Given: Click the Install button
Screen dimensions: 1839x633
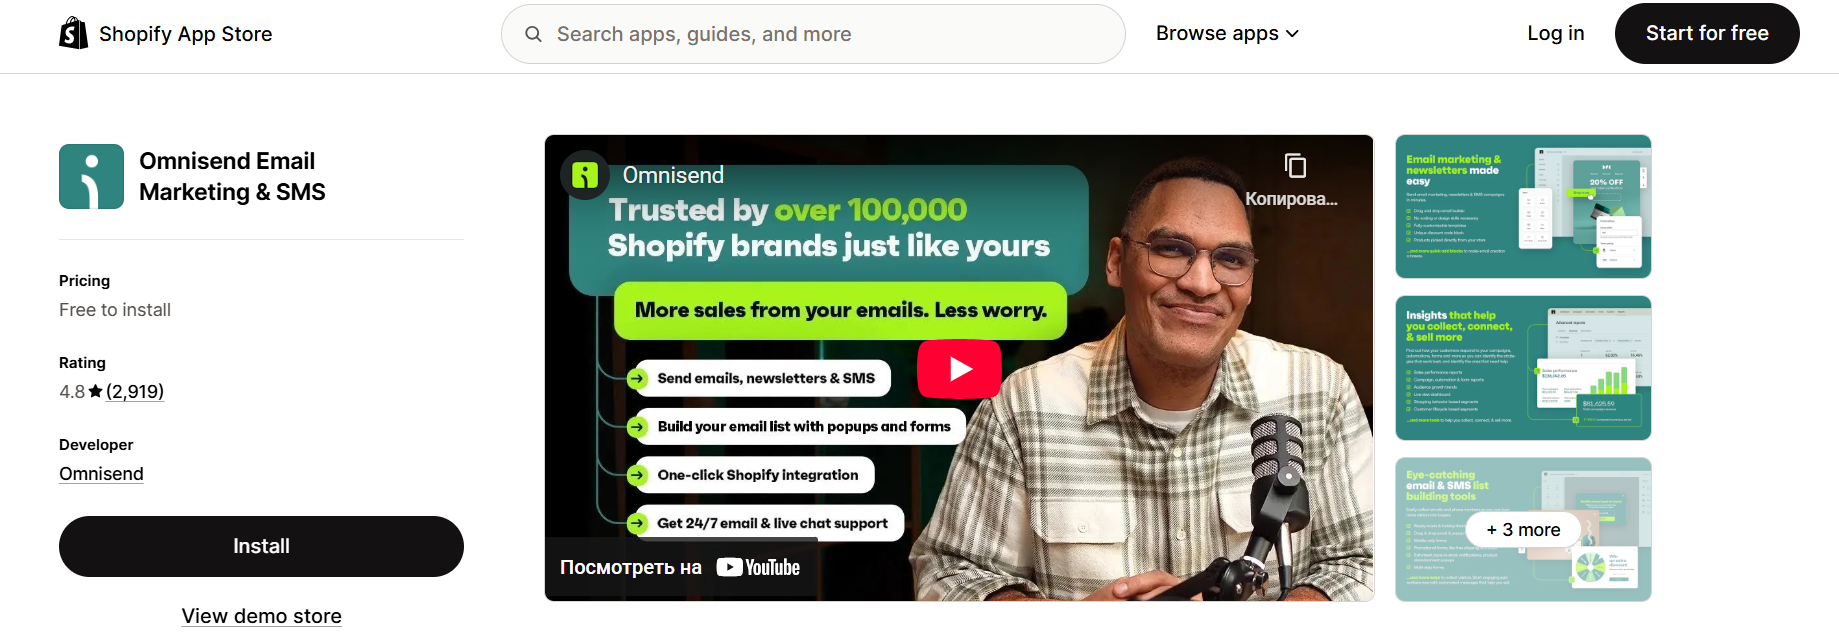Looking at the screenshot, I should 261,546.
